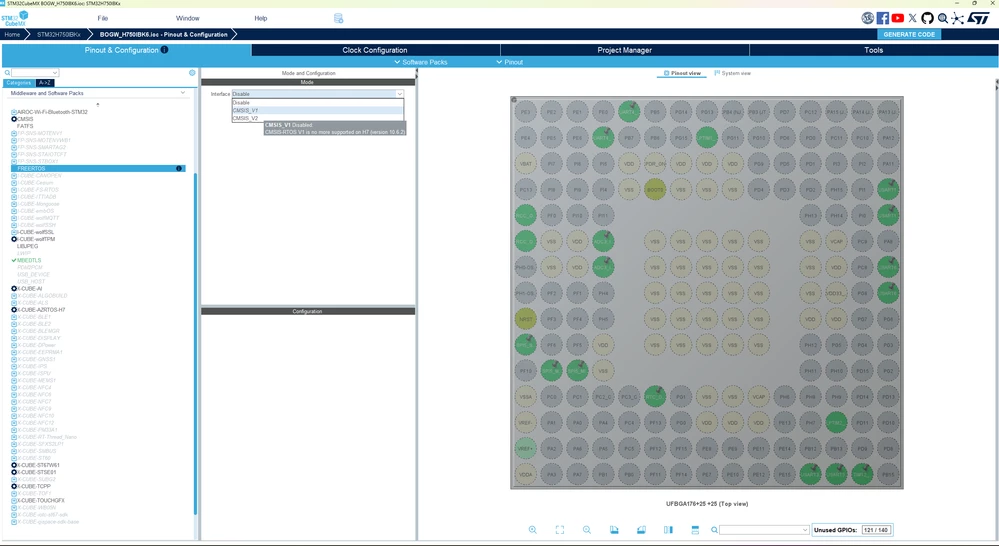Click the STM32CubeMX logo
Screen dimensions: 999x546
[x=15, y=18]
